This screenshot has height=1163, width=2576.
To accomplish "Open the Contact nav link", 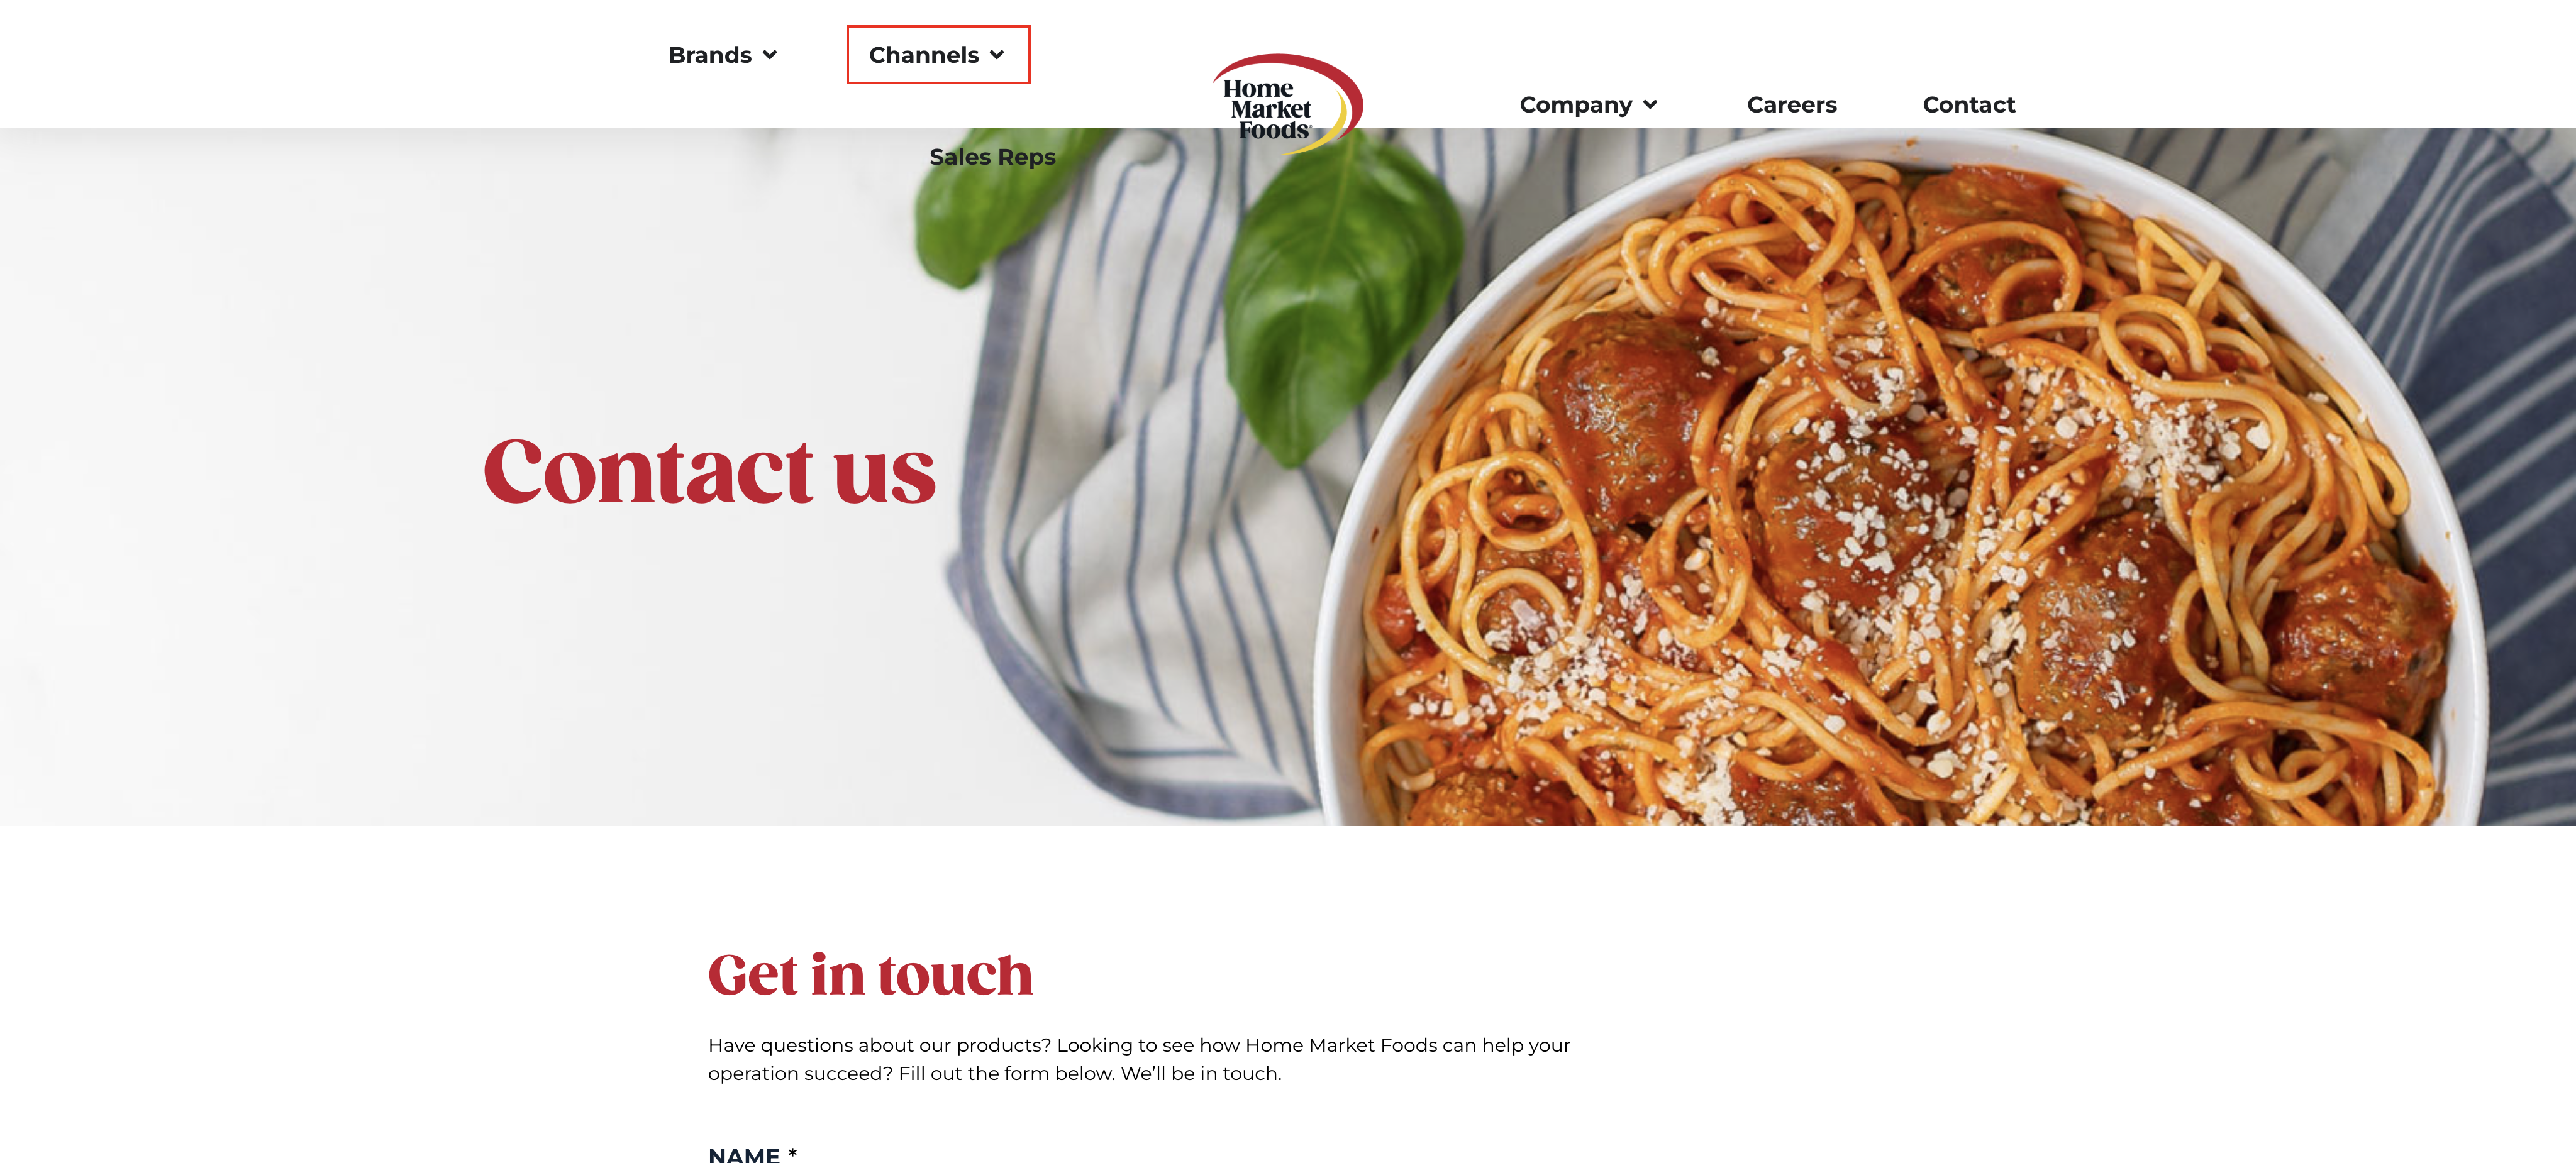I will pyautogui.click(x=1968, y=105).
